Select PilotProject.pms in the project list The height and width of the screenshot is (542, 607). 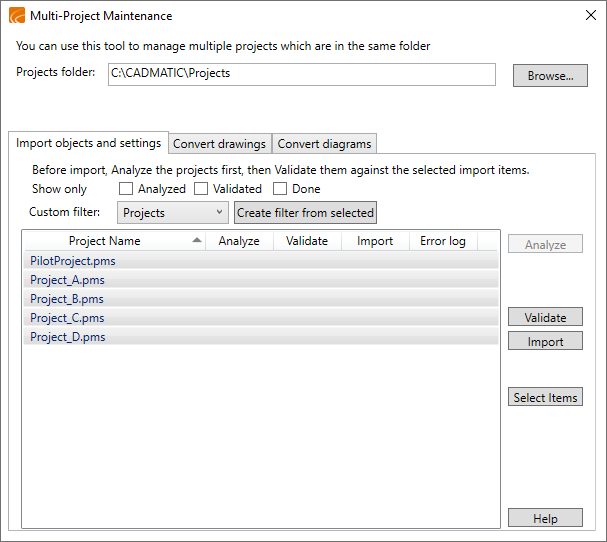click(72, 261)
